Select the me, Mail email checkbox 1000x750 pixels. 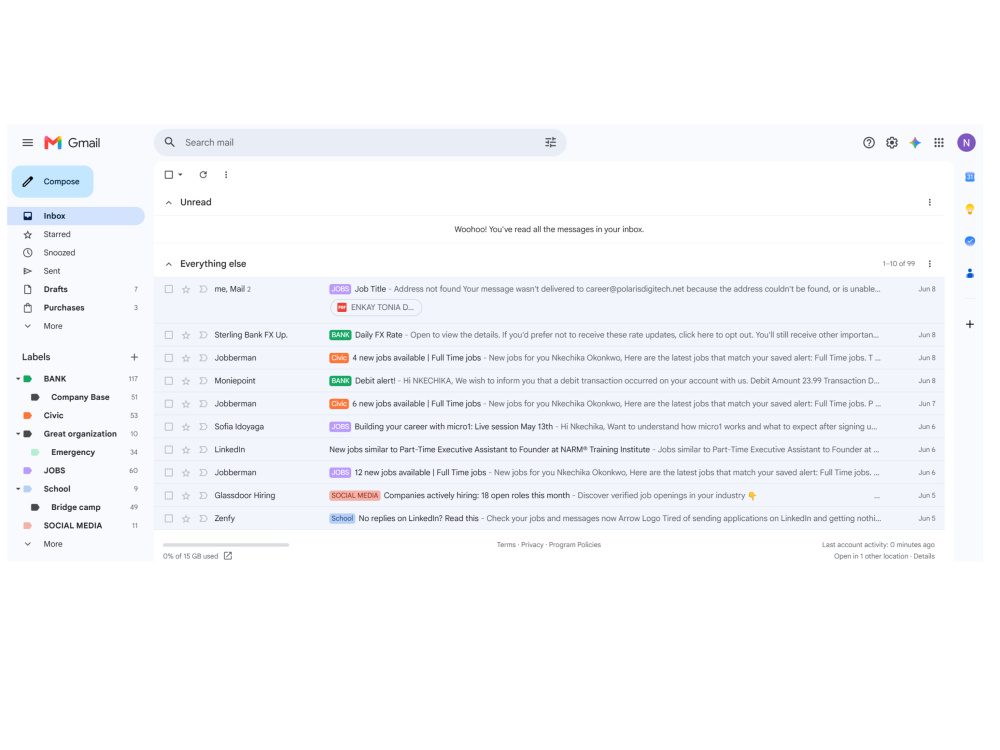[168, 289]
